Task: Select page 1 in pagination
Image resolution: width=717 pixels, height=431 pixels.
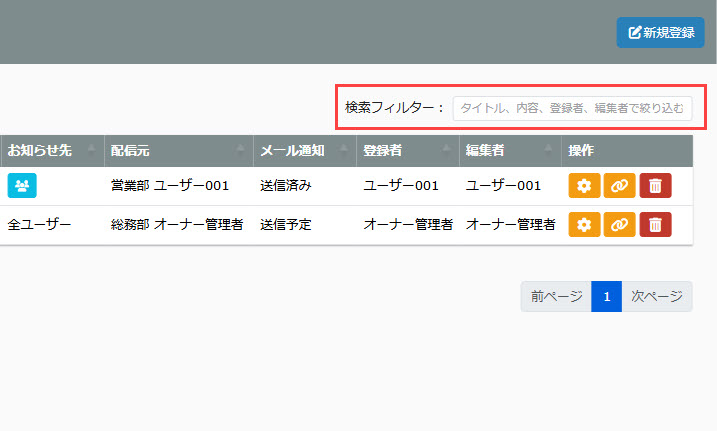Action: coord(606,297)
